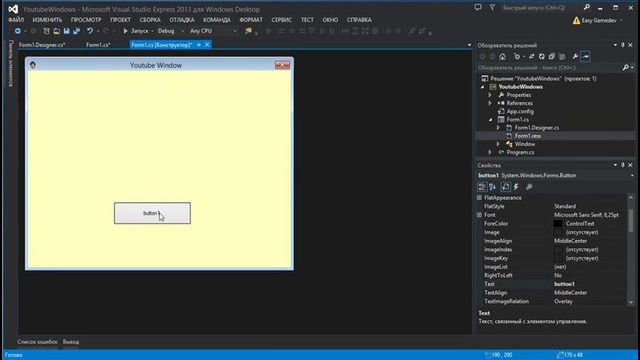This screenshot has width=640, height=360.
Task: Collapse the YoutubeWindows project node
Action: tap(482, 87)
